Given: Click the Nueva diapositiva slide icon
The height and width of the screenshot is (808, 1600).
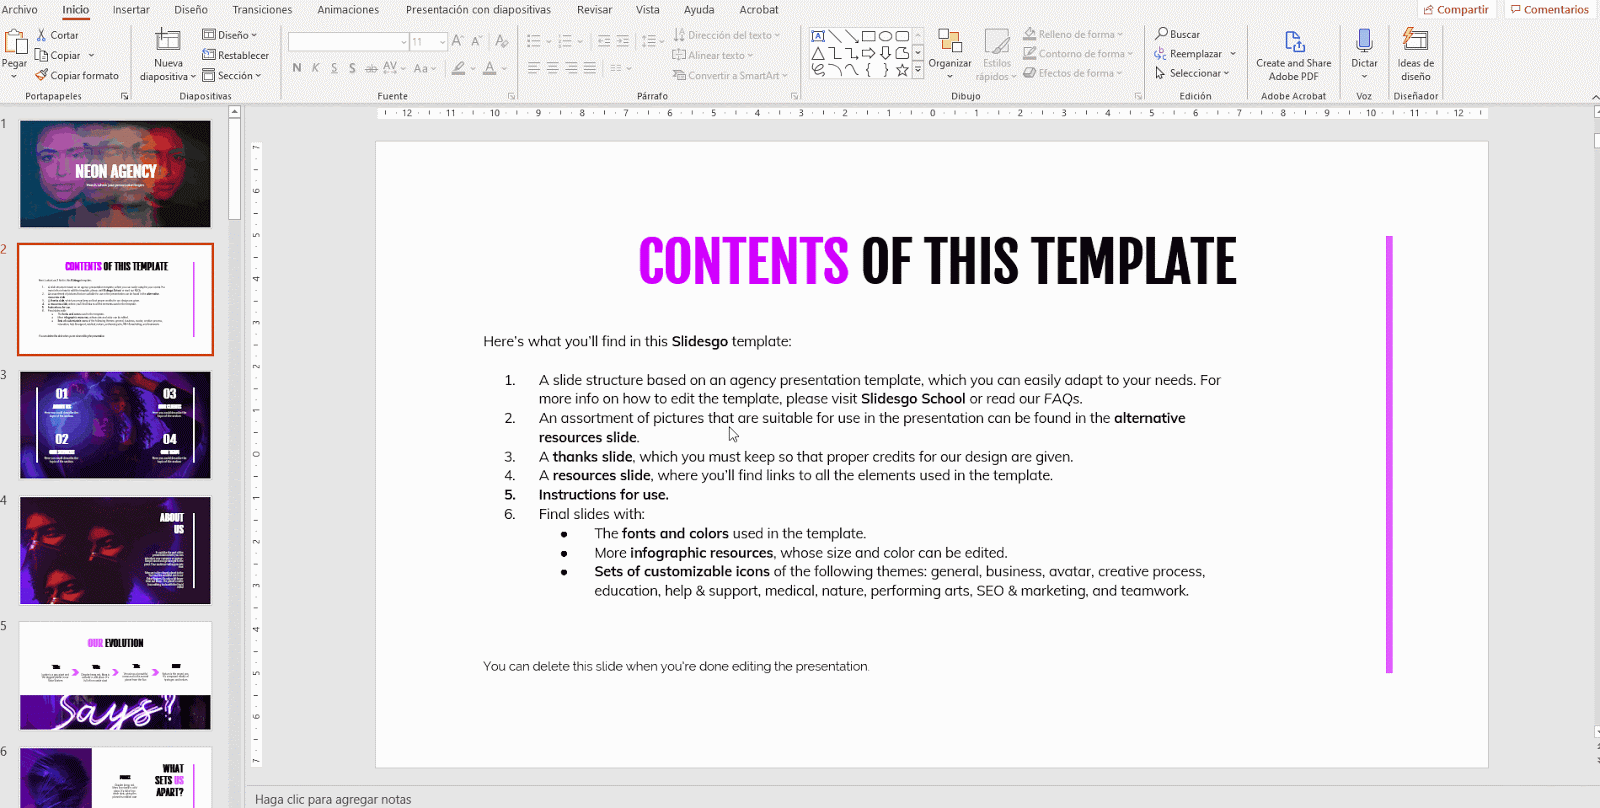Looking at the screenshot, I should point(168,41).
